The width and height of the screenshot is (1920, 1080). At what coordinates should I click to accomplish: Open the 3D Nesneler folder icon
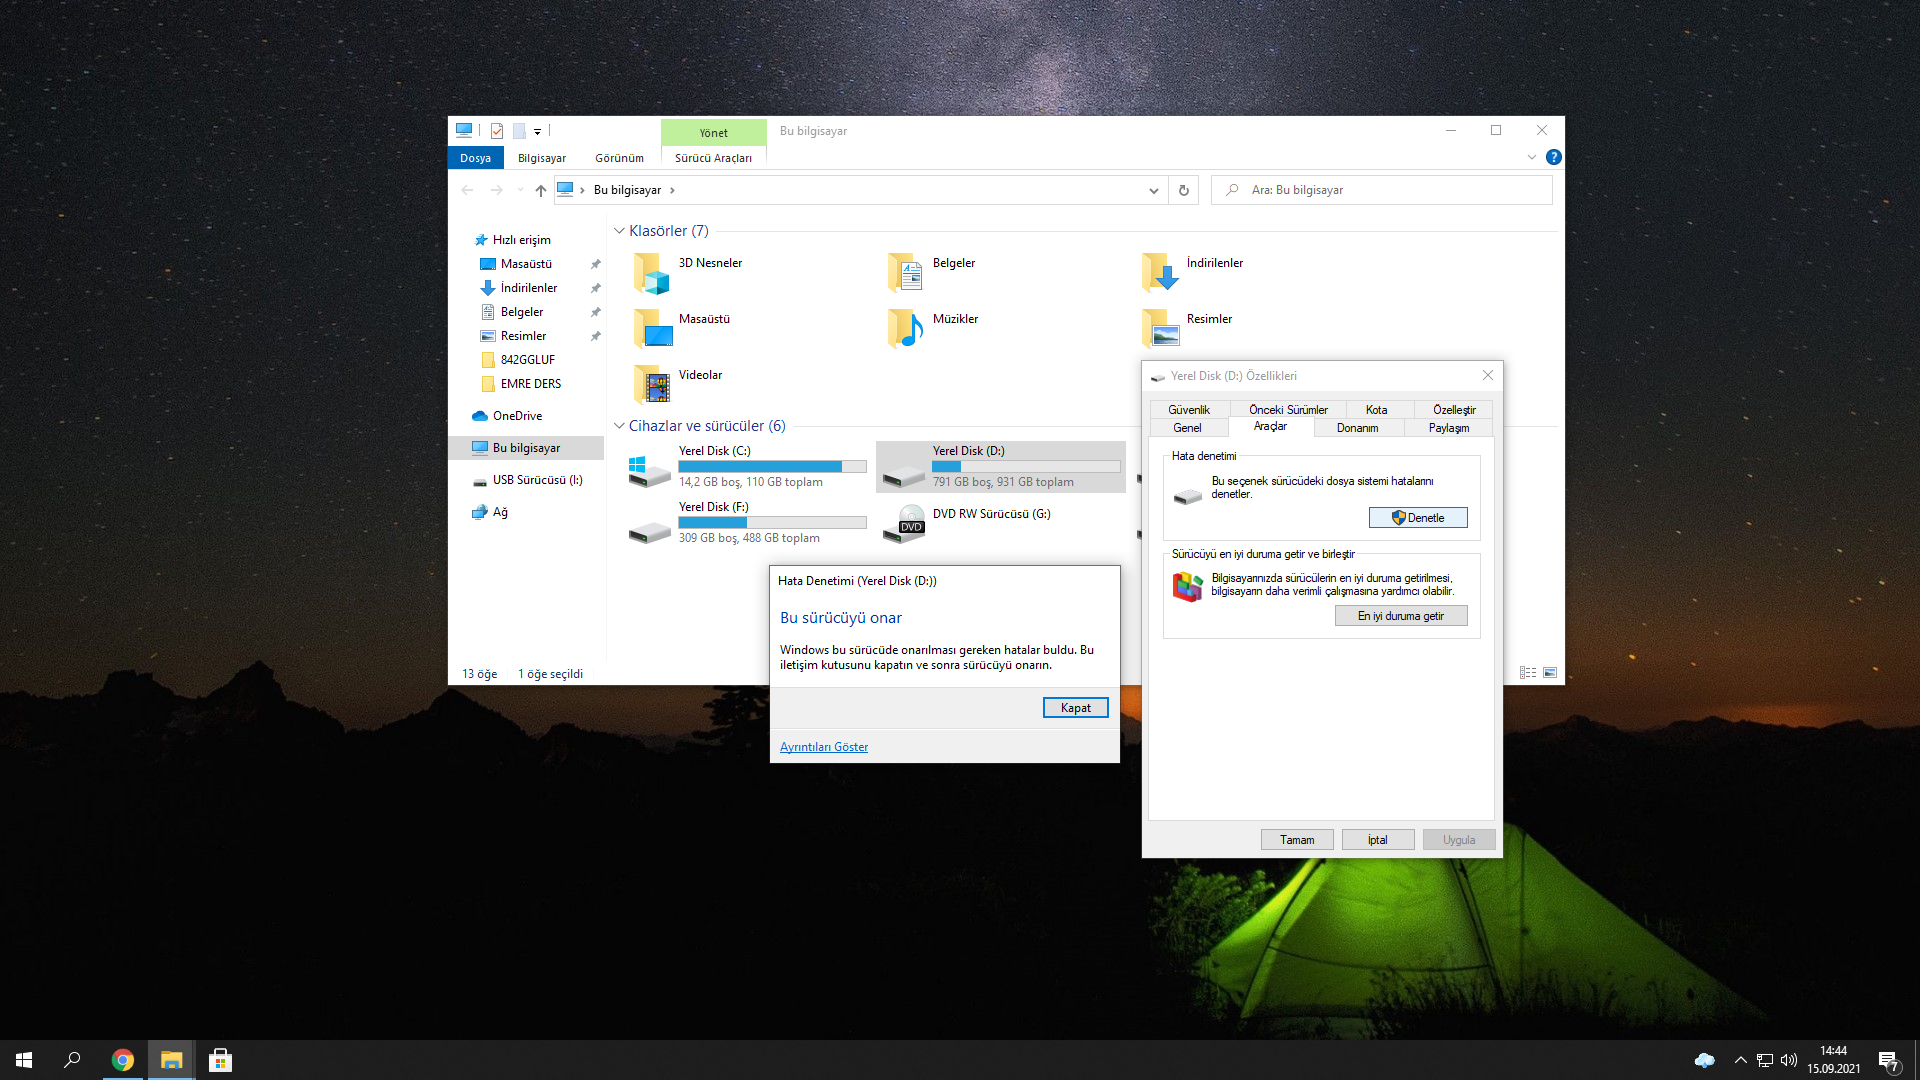(651, 273)
